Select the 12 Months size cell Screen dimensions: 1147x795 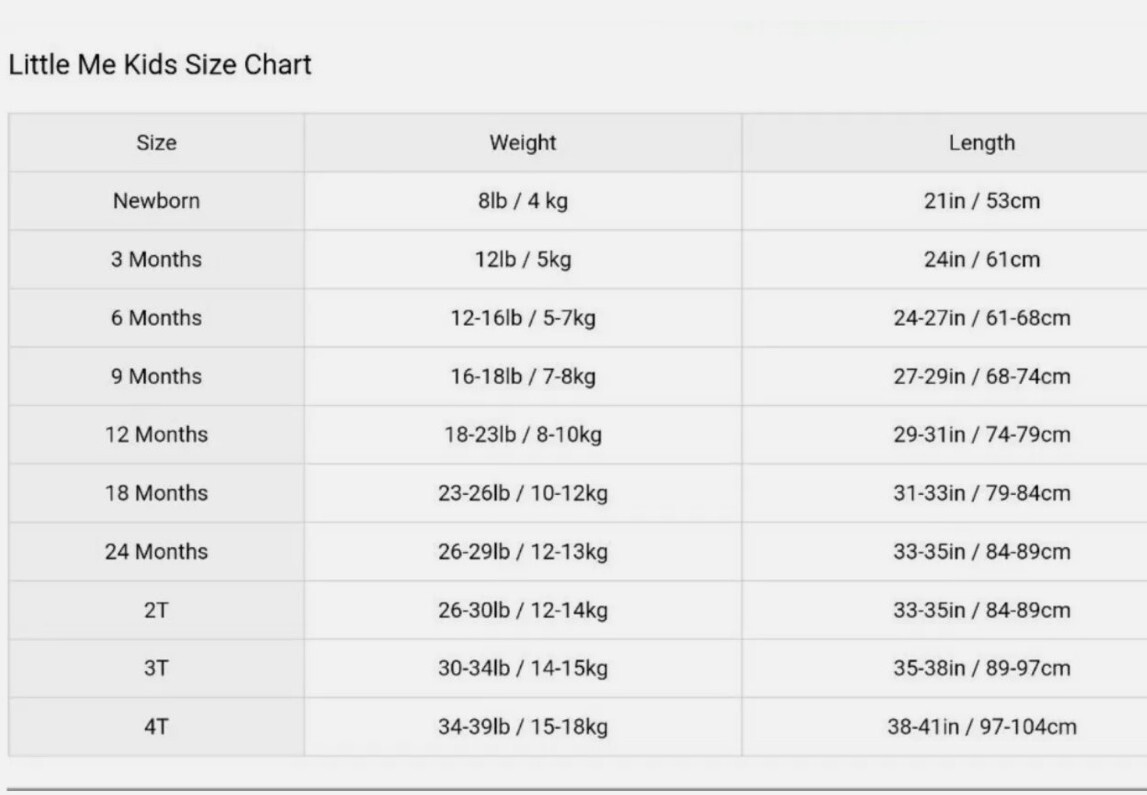pos(156,435)
